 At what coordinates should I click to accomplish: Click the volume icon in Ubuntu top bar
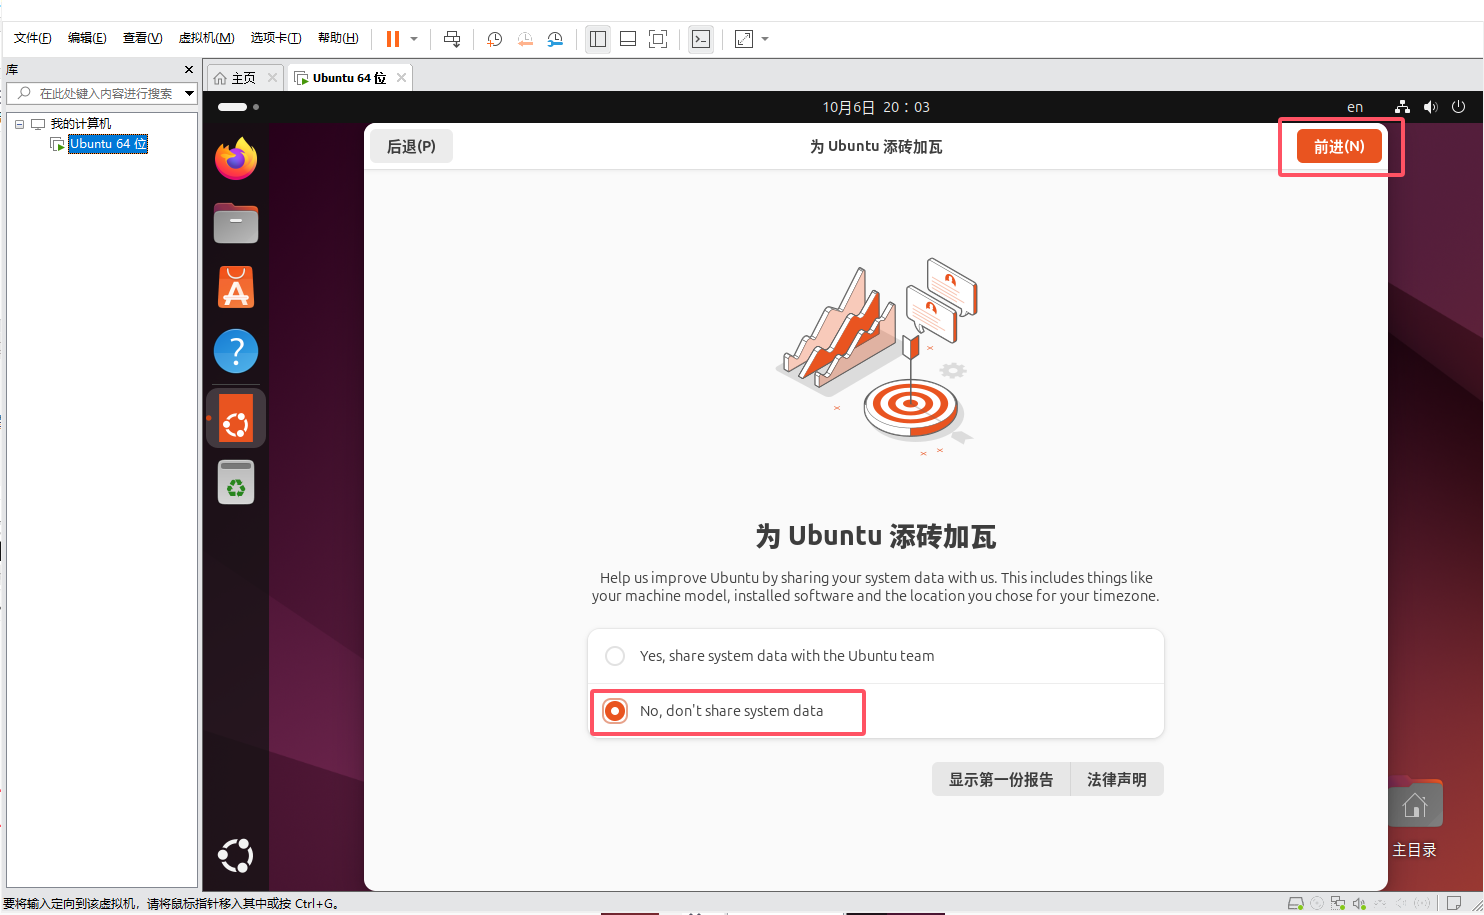tap(1431, 107)
